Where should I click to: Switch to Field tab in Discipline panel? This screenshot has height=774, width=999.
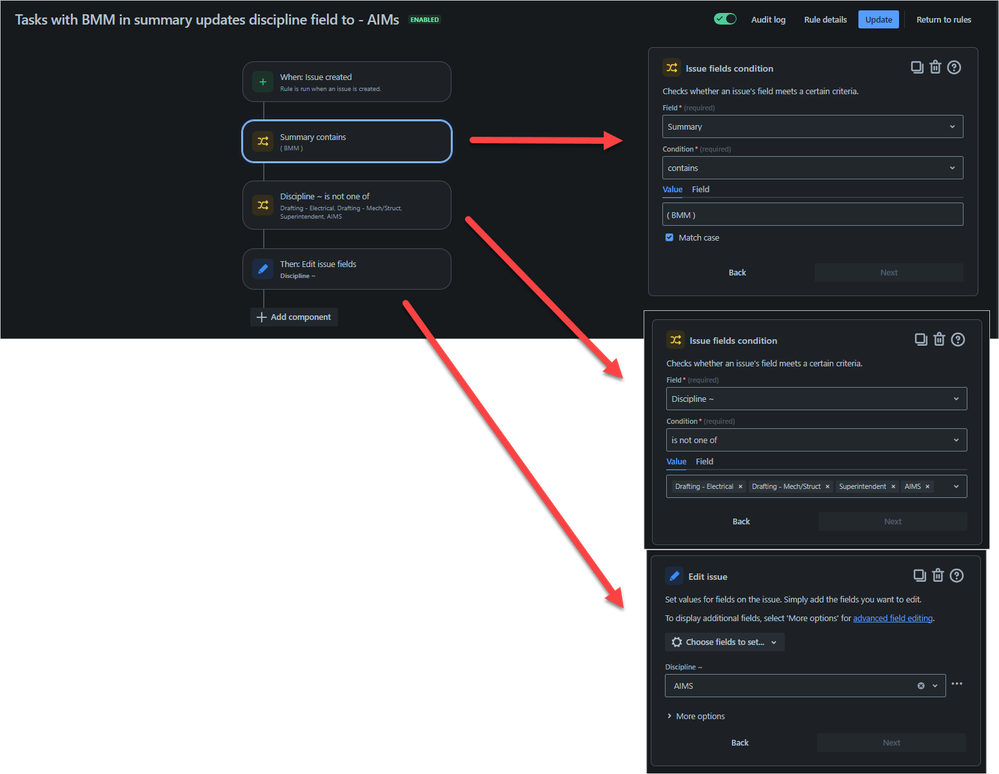[x=704, y=462]
